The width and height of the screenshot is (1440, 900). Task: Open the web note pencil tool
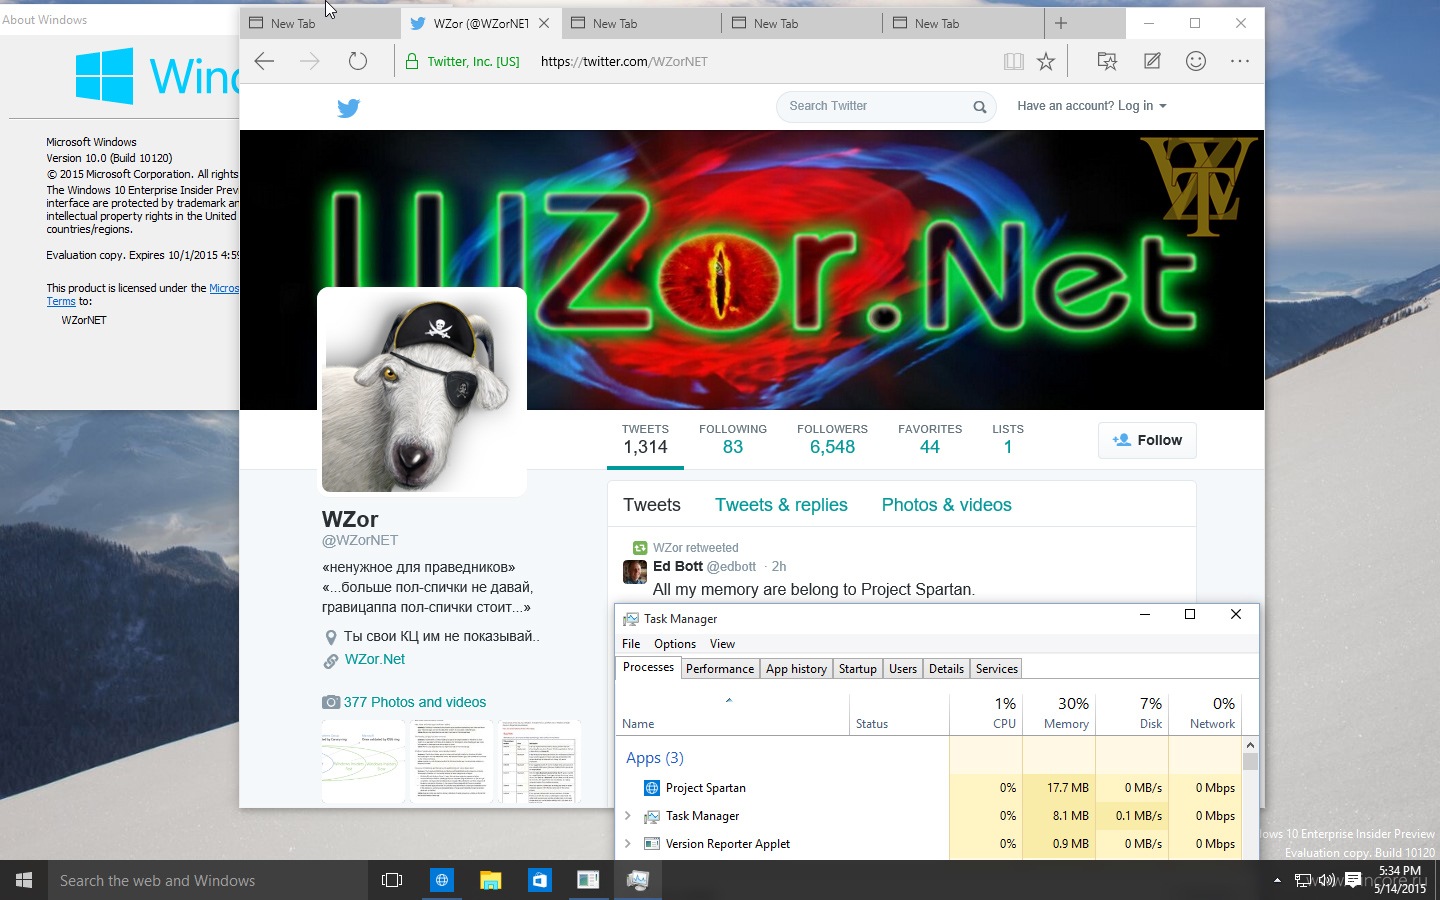click(x=1152, y=61)
